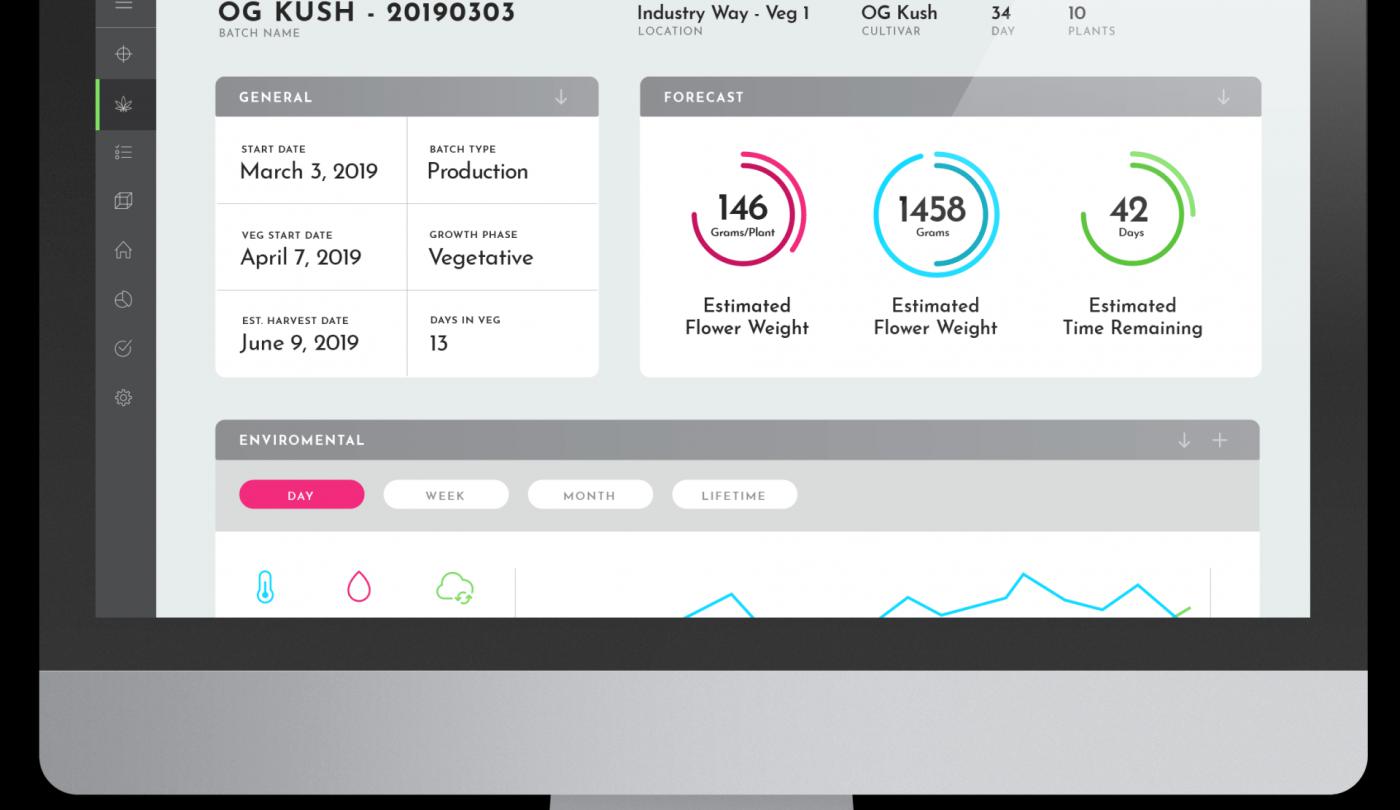Click the veg start date April 7, 2019
Viewport: 1400px width, 810px height.
300,257
